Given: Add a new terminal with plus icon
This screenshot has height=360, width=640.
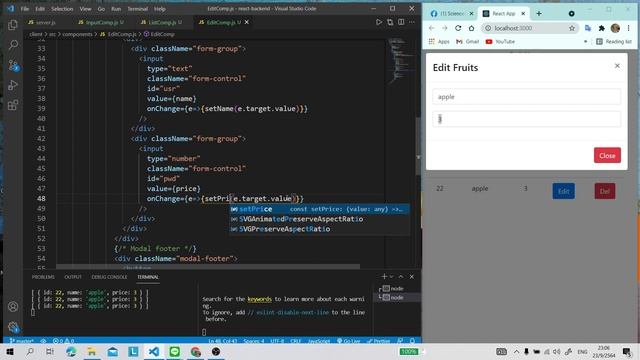Looking at the screenshot, I should coord(384,277).
